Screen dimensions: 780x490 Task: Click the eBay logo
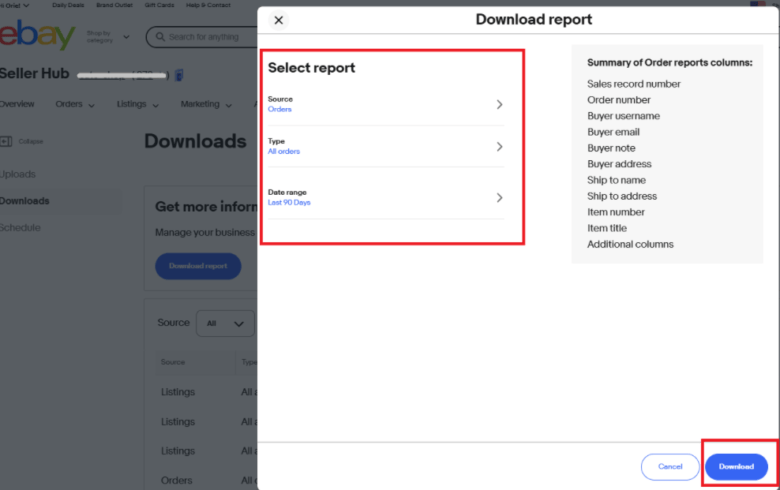38,37
